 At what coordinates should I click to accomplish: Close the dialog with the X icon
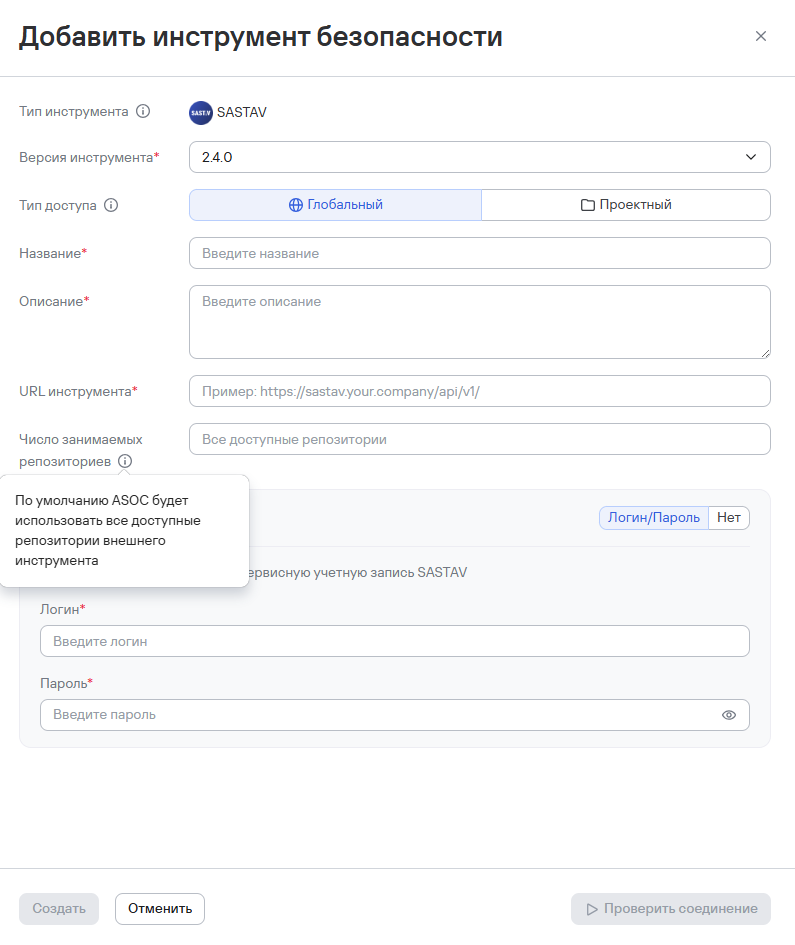coord(761,36)
